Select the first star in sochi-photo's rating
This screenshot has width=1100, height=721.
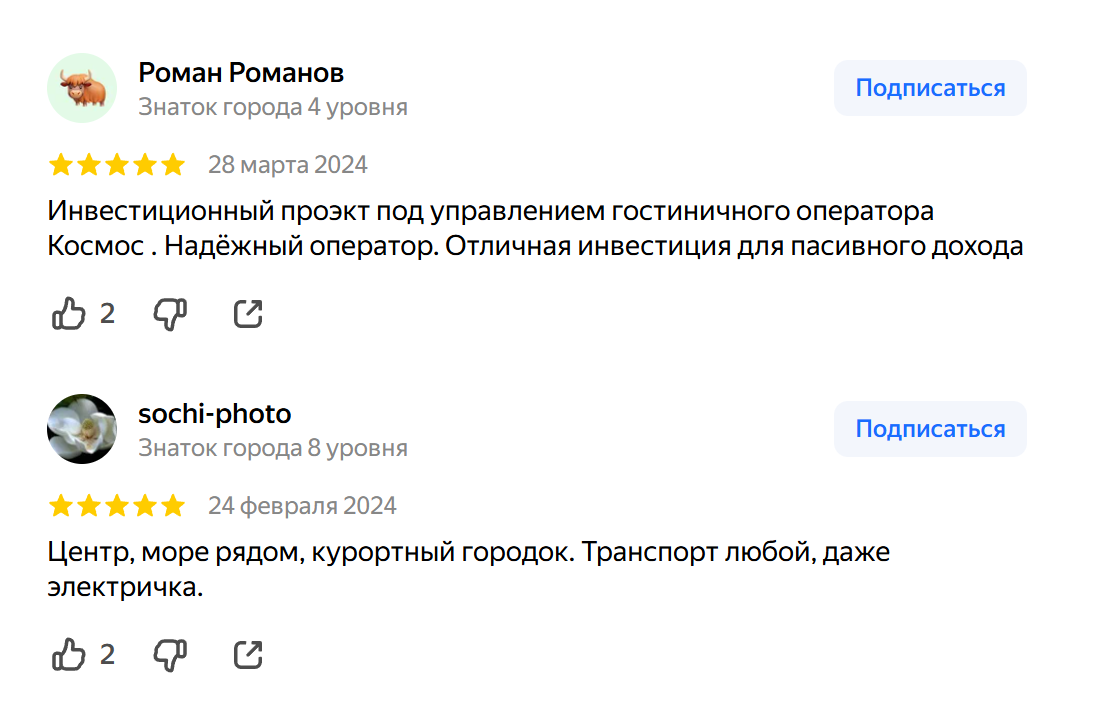click(x=62, y=505)
